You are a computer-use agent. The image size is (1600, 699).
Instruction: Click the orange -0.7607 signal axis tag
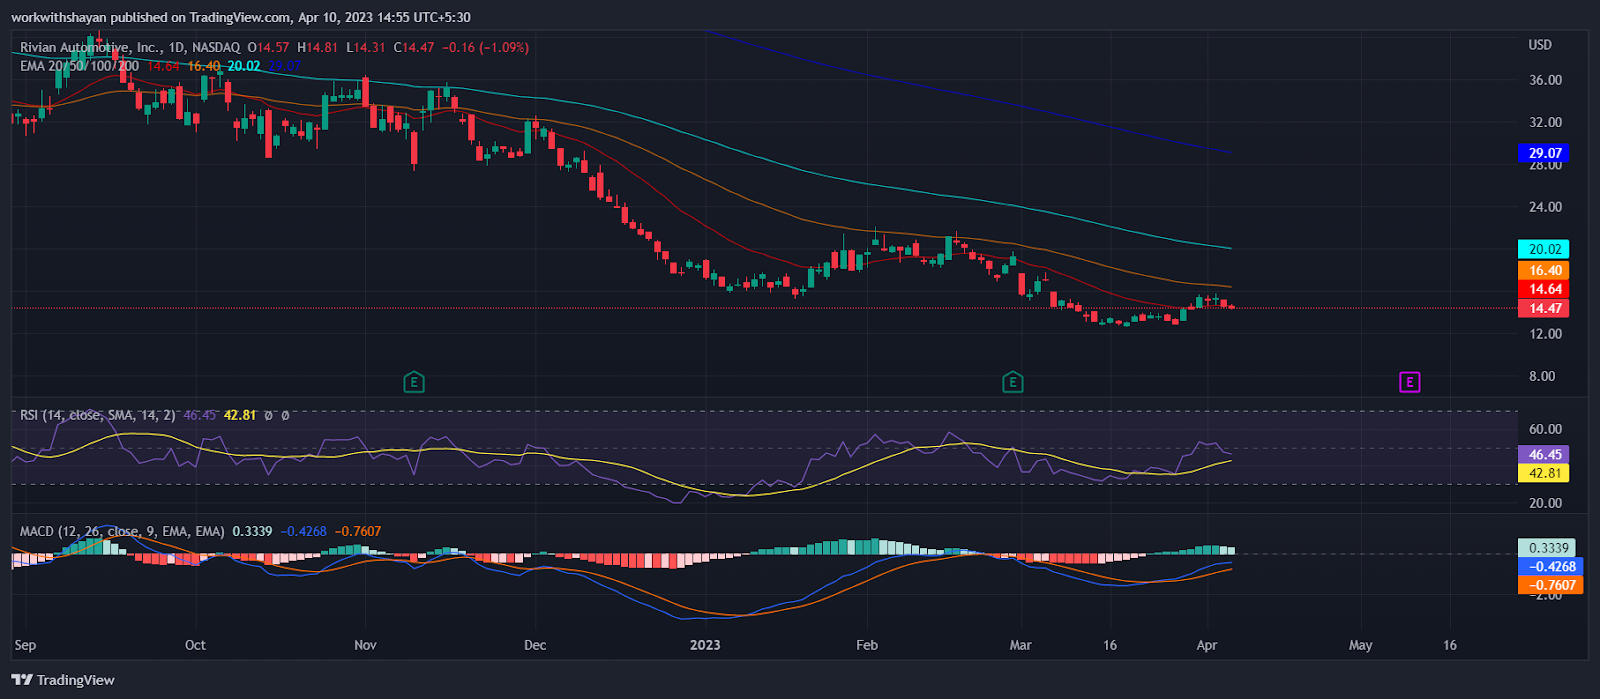tap(1550, 585)
